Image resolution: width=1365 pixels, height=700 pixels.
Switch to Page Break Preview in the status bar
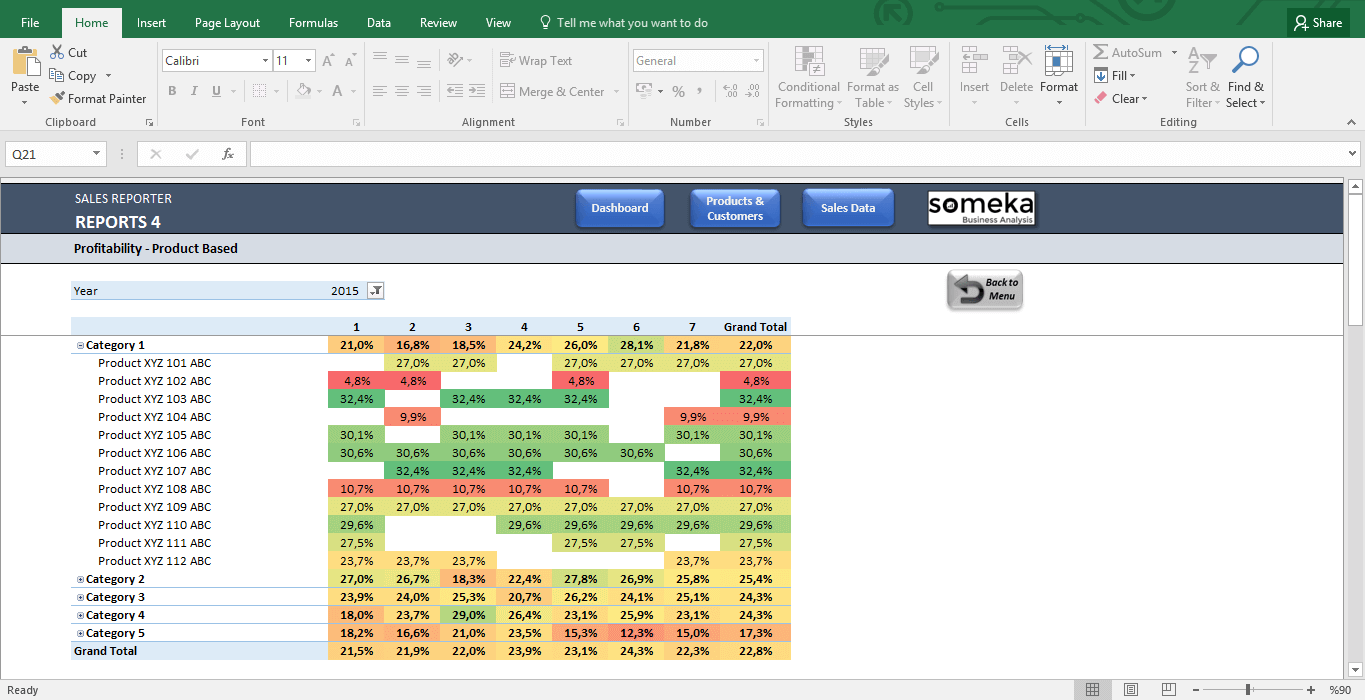1167,690
